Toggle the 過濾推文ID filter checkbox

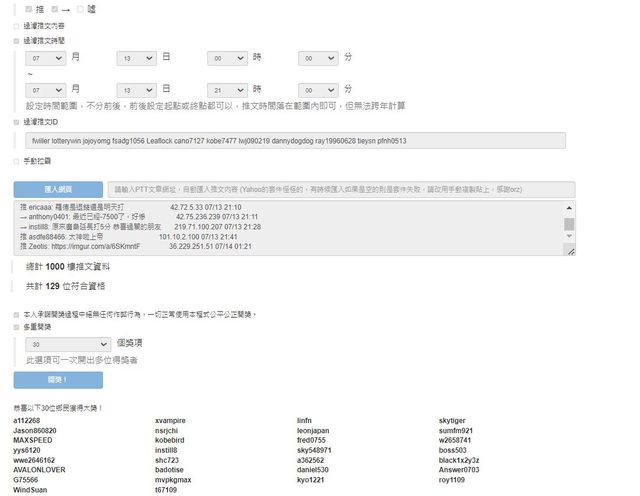coord(16,122)
